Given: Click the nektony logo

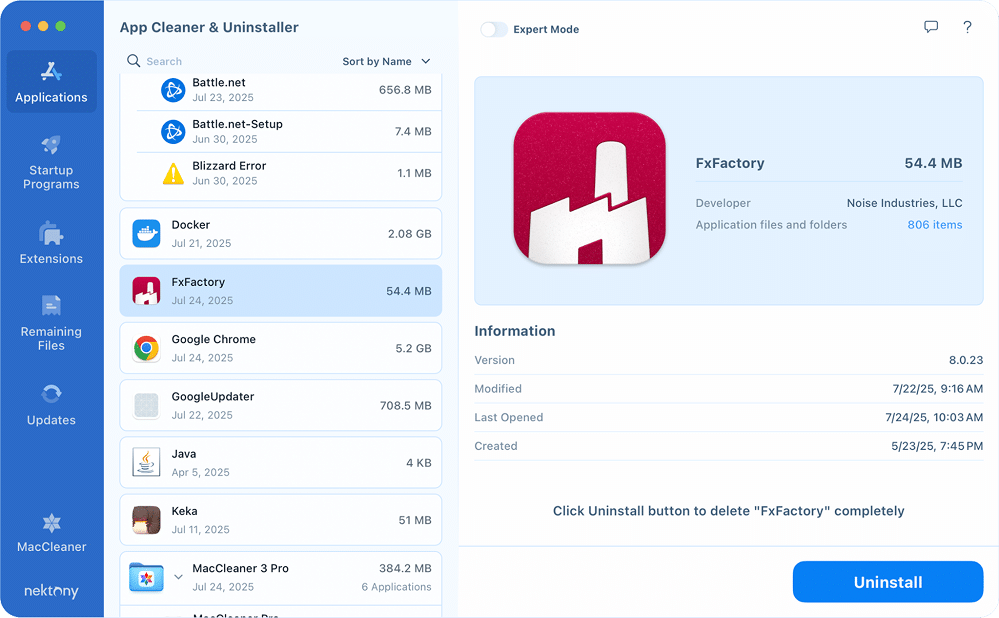Looking at the screenshot, I should (x=52, y=591).
